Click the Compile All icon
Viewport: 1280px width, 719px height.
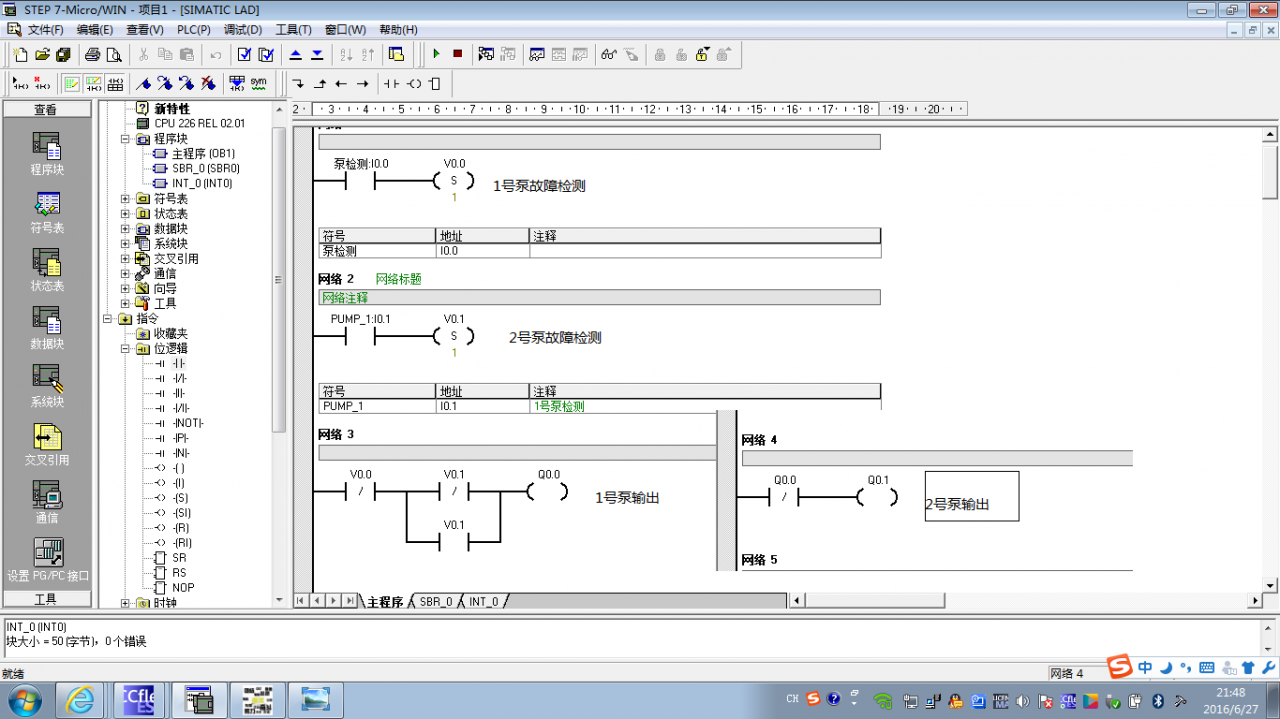point(266,54)
